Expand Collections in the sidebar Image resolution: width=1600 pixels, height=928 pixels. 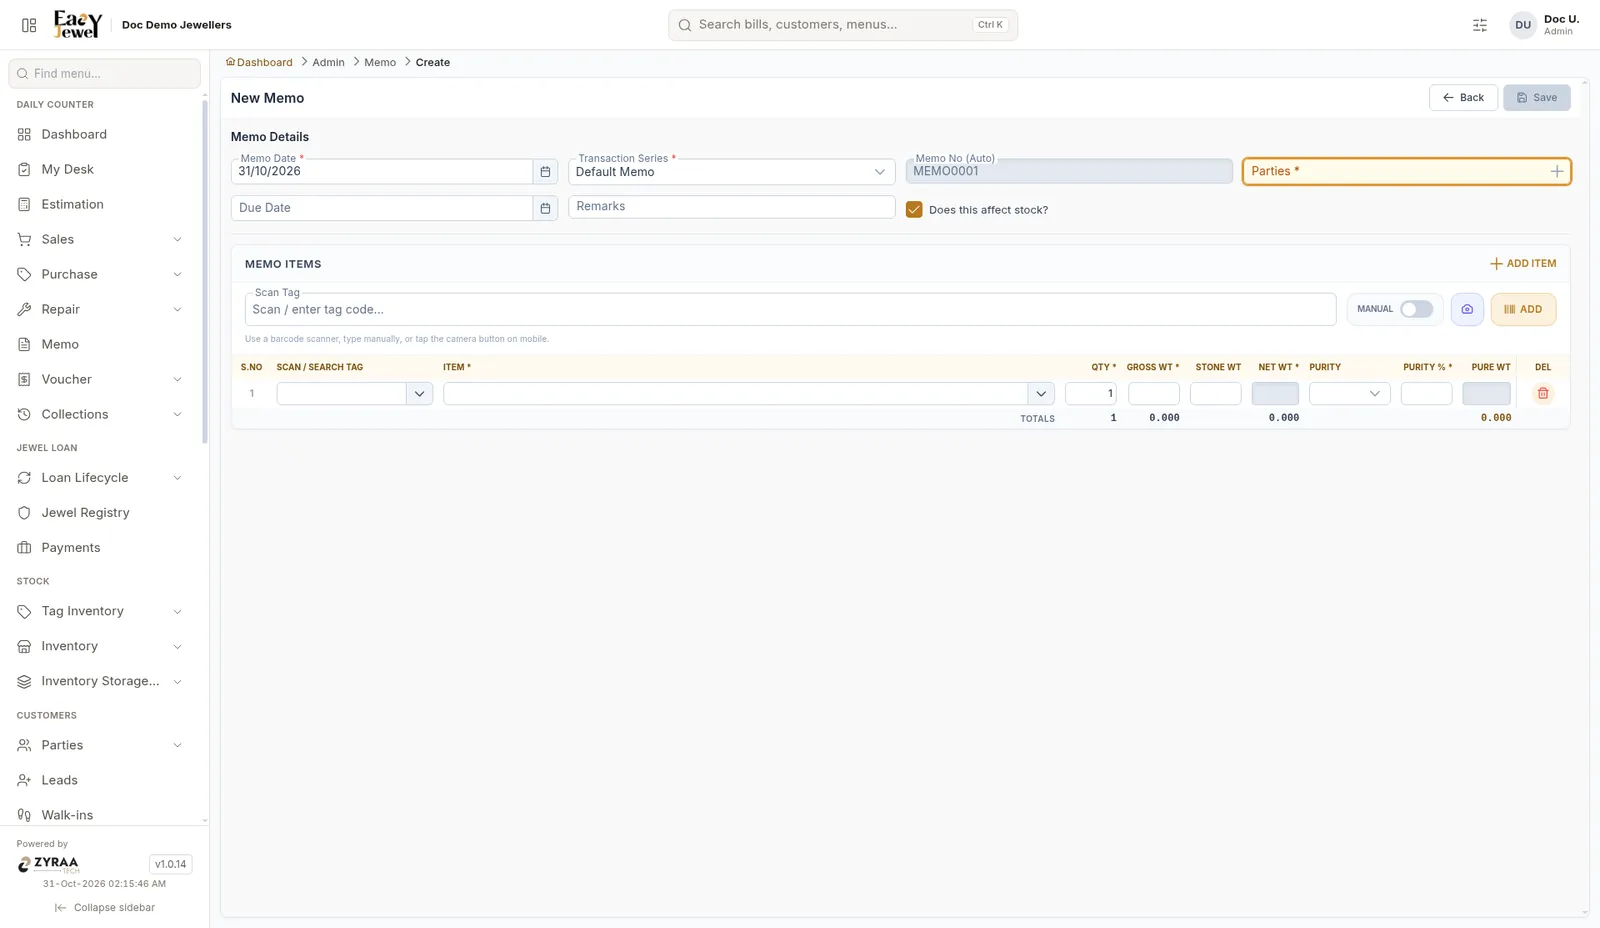pyautogui.click(x=100, y=414)
